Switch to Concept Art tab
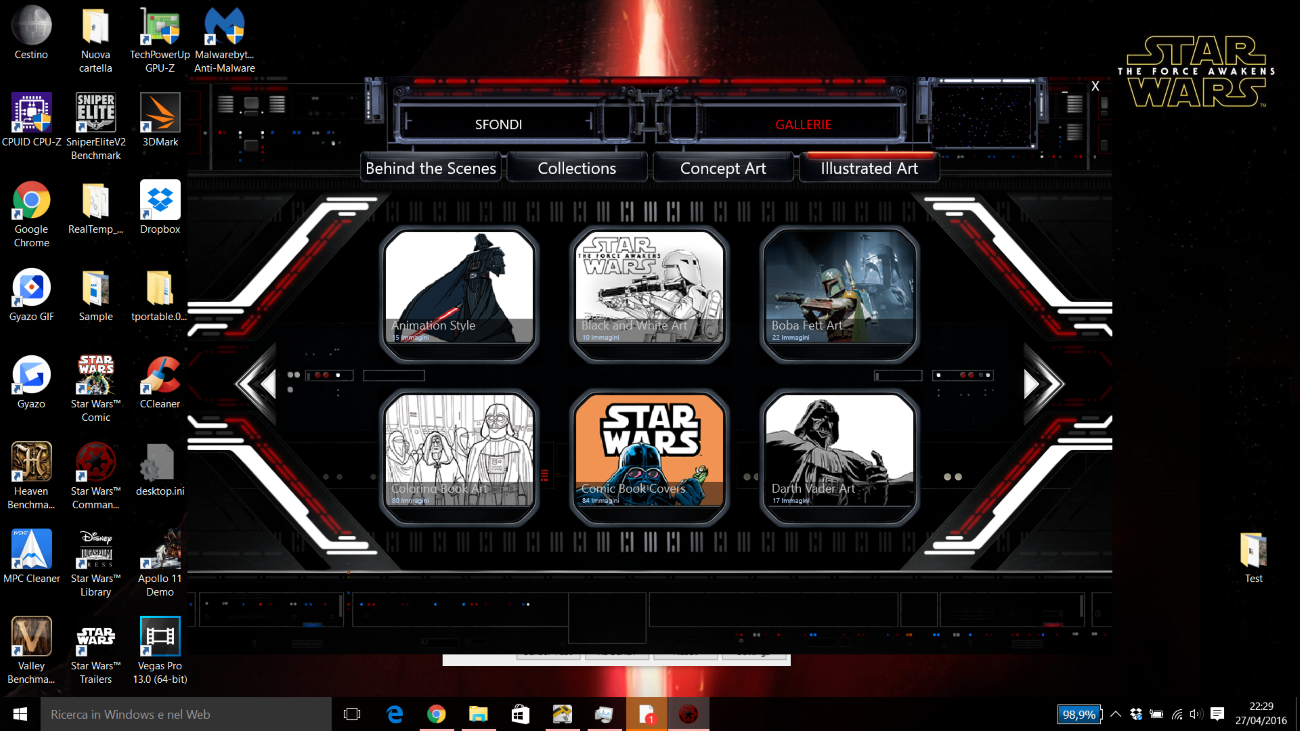This screenshot has height=731, width=1300. coord(723,168)
